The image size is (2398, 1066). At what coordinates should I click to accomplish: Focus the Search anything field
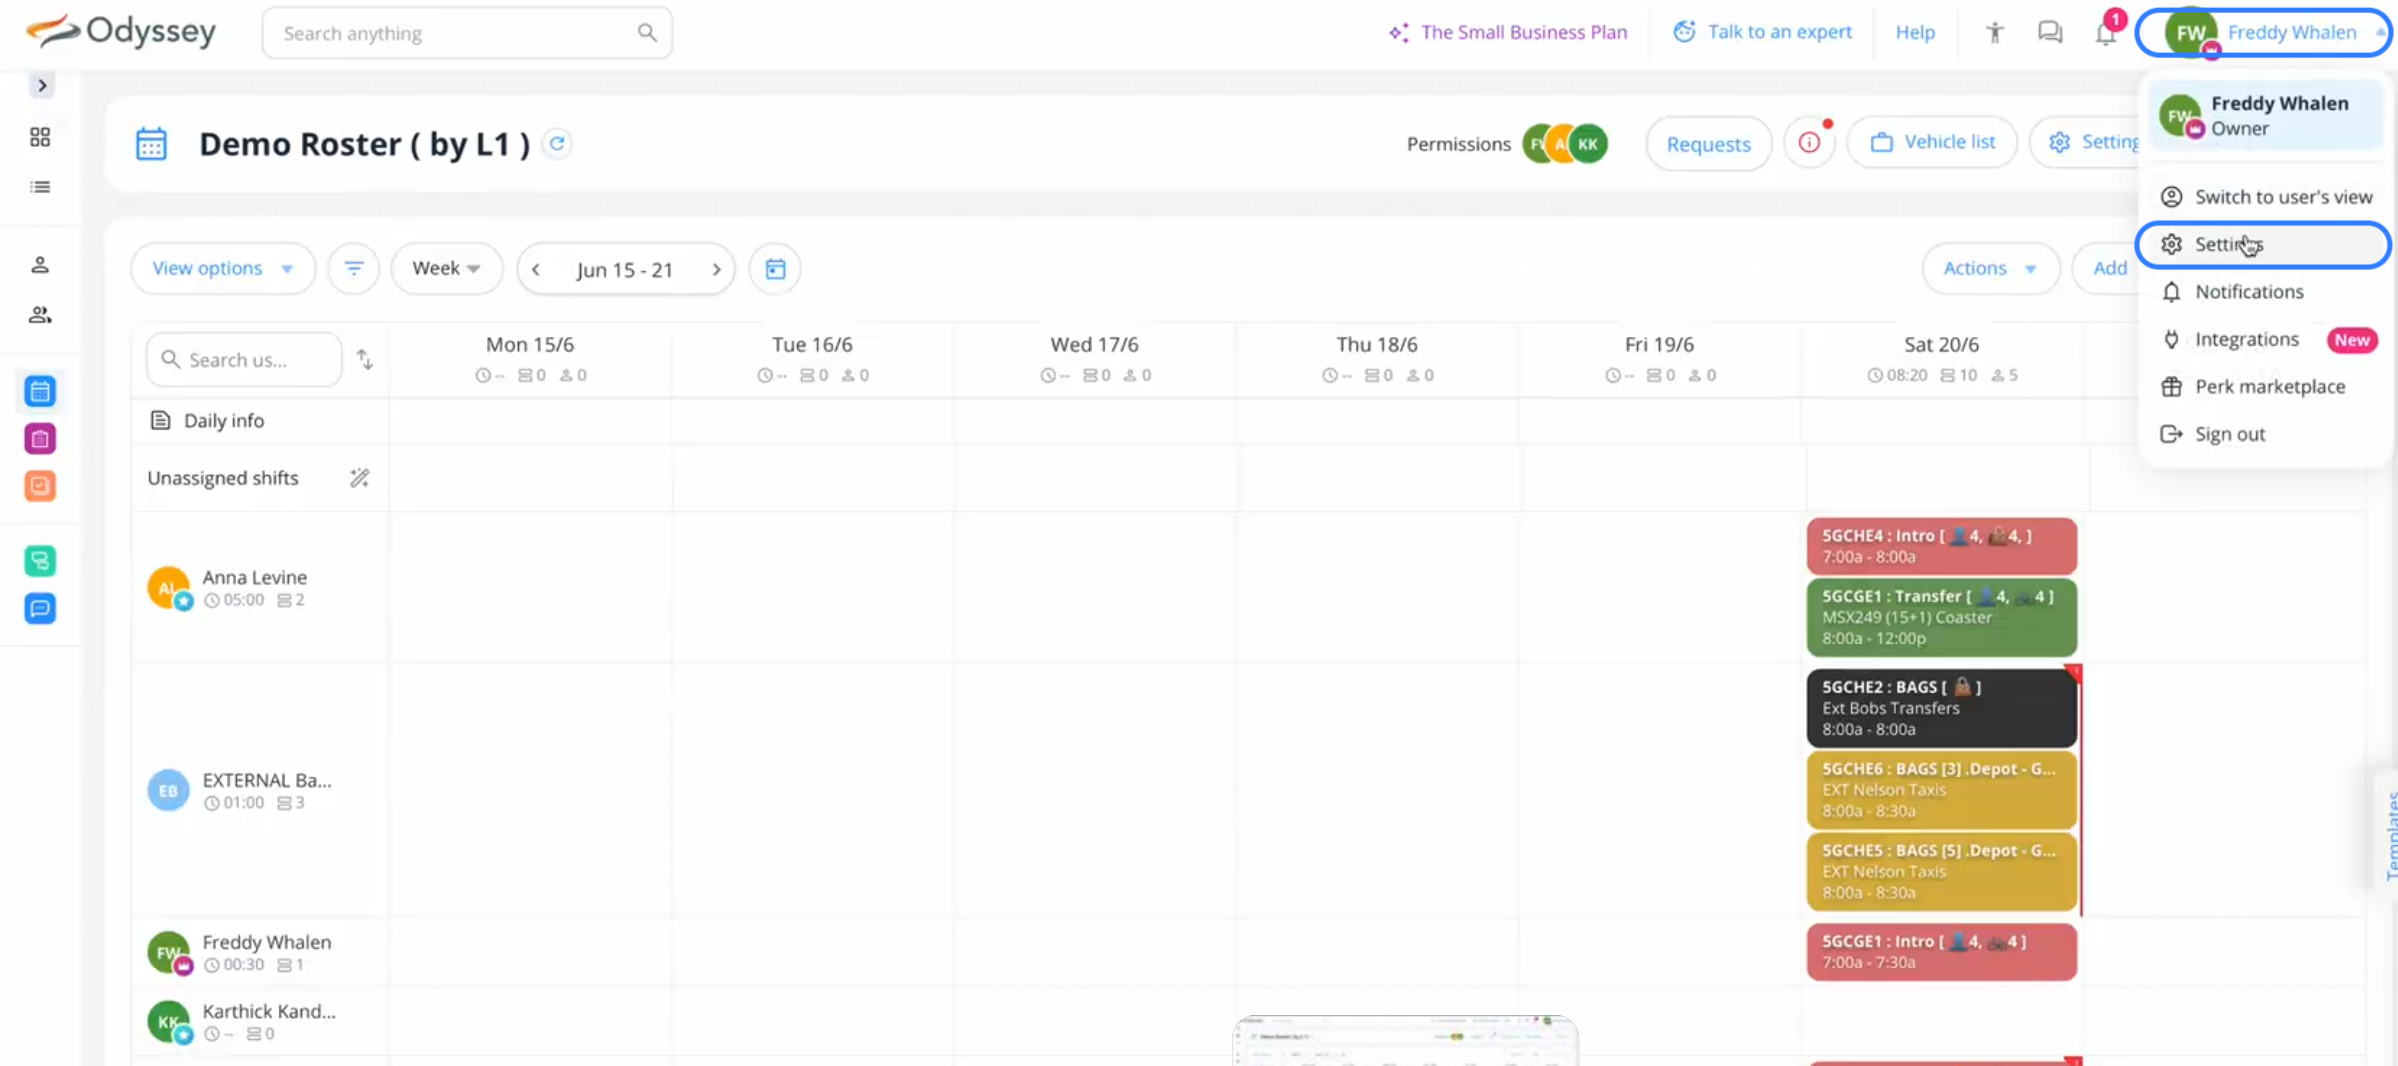tap(467, 33)
